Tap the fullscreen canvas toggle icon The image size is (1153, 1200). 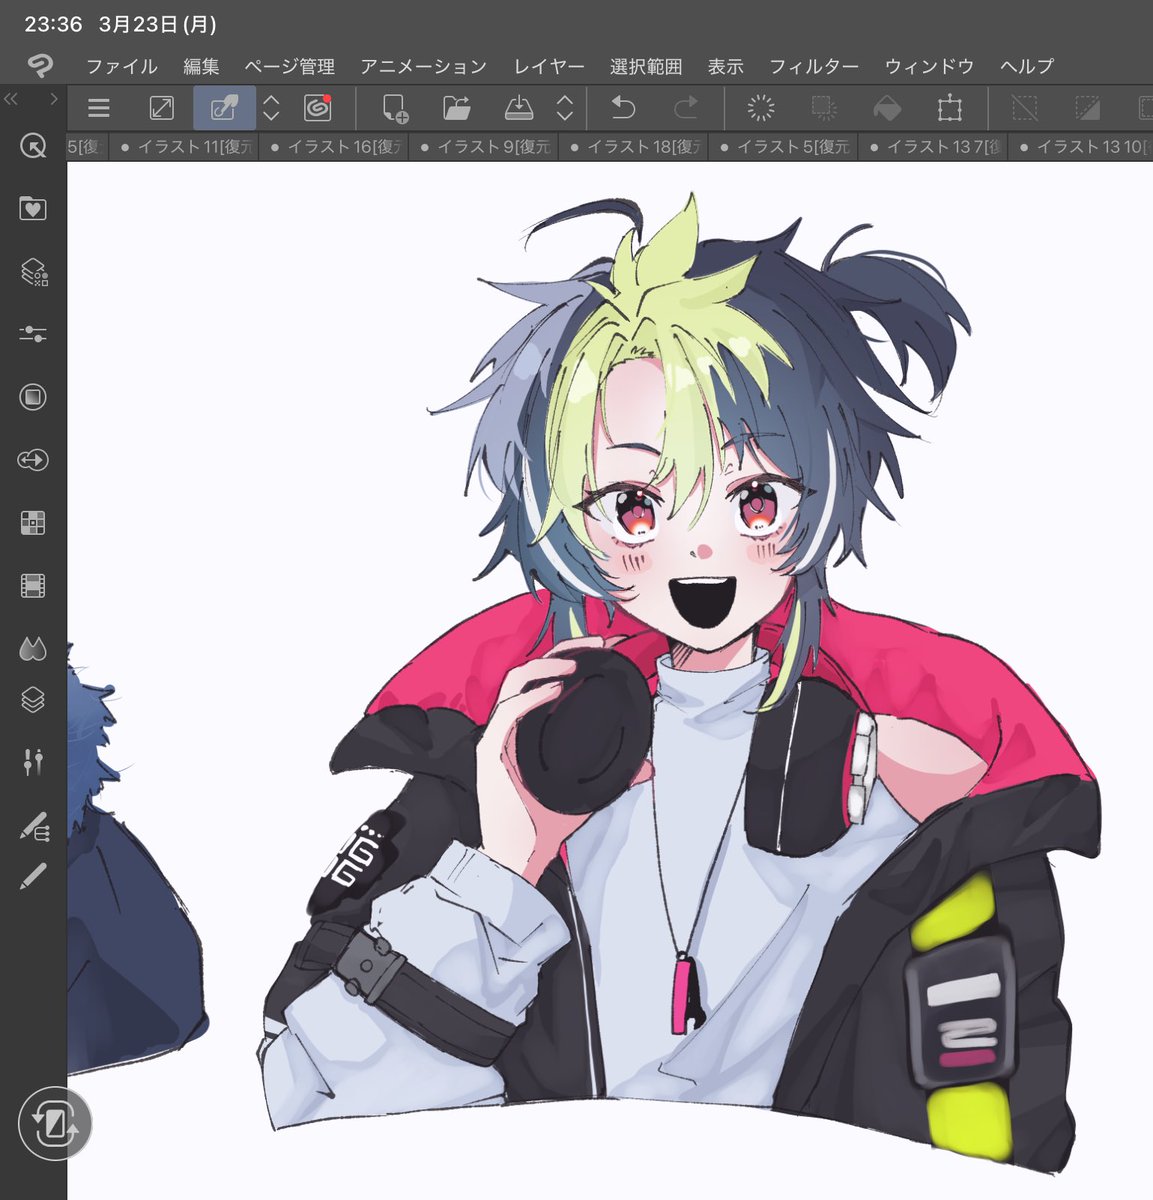pos(161,108)
